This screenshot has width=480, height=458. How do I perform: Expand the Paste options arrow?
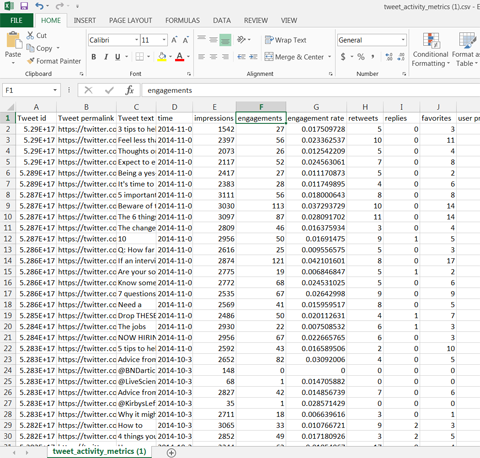pyautogui.click(x=13, y=63)
